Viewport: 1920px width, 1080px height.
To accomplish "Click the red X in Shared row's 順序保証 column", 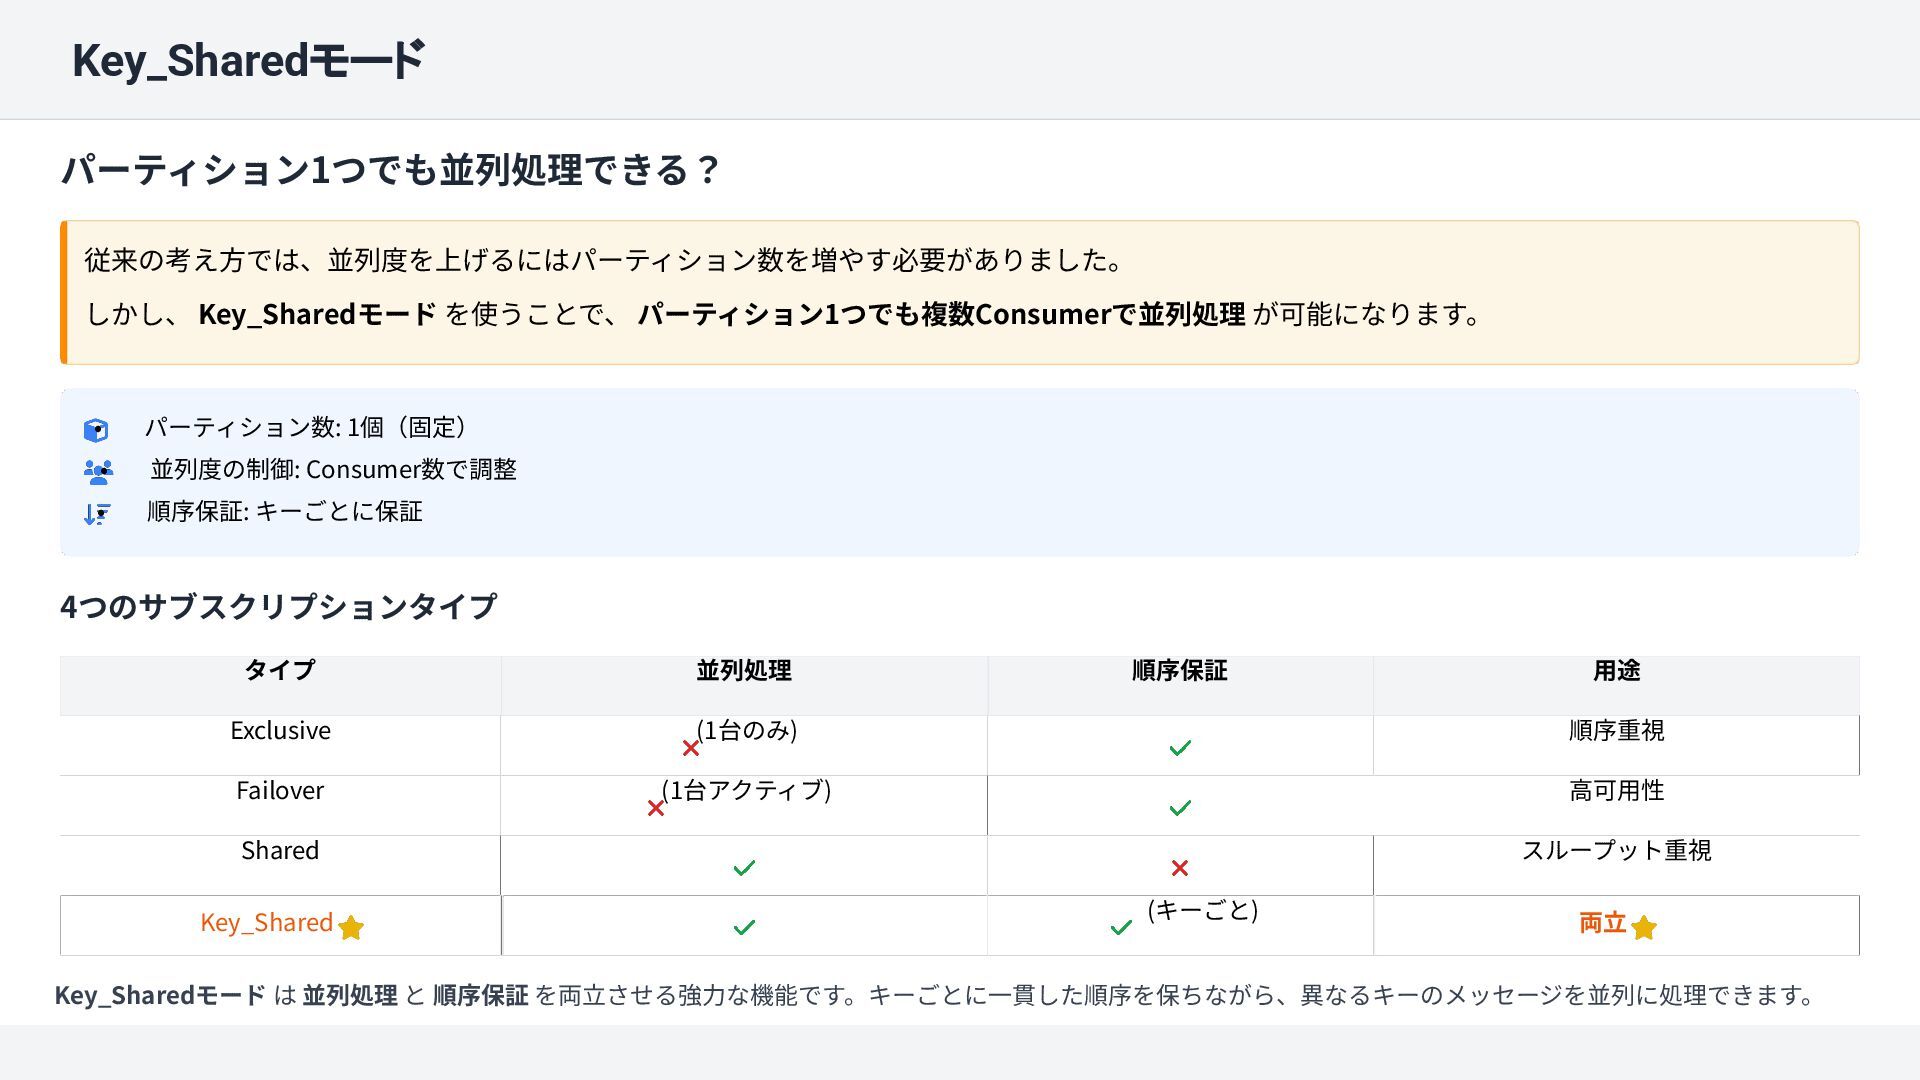I will click(1180, 868).
